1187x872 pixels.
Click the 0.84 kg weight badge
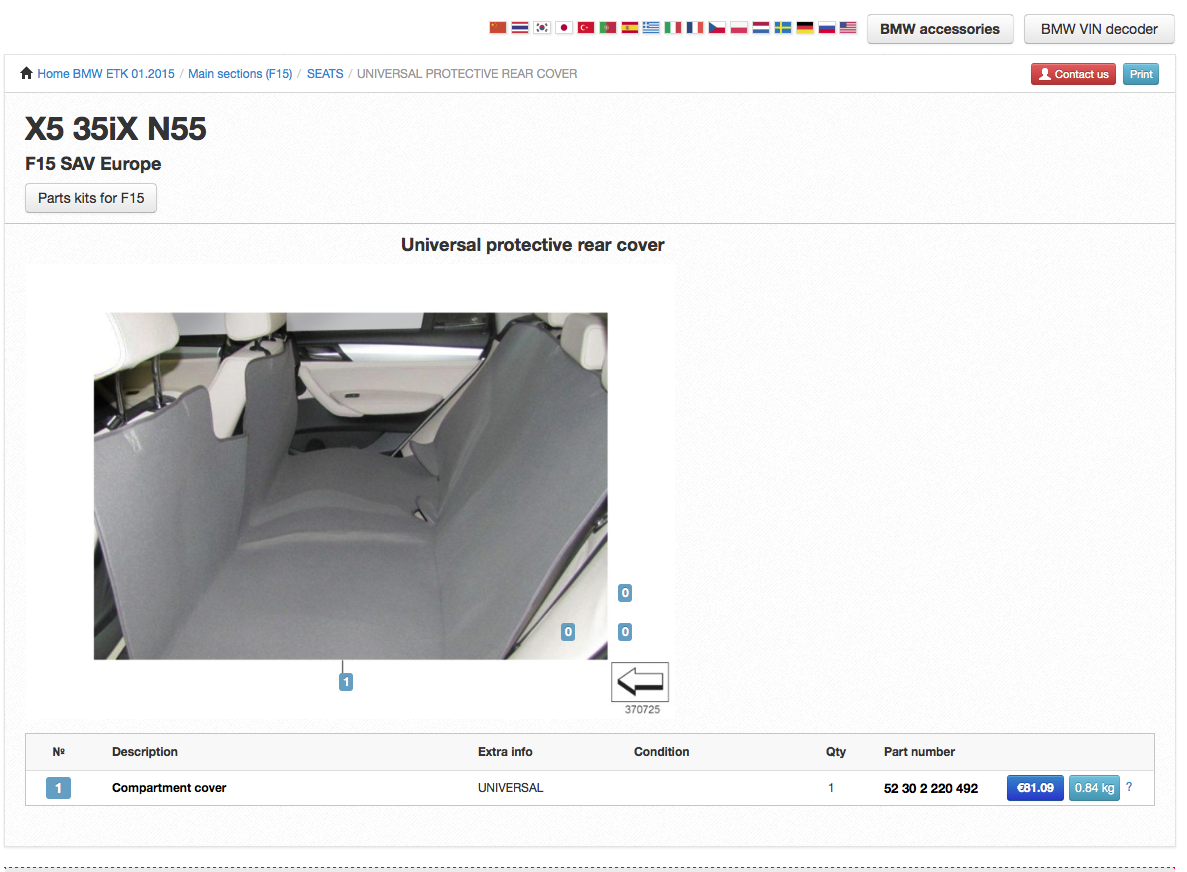1094,787
